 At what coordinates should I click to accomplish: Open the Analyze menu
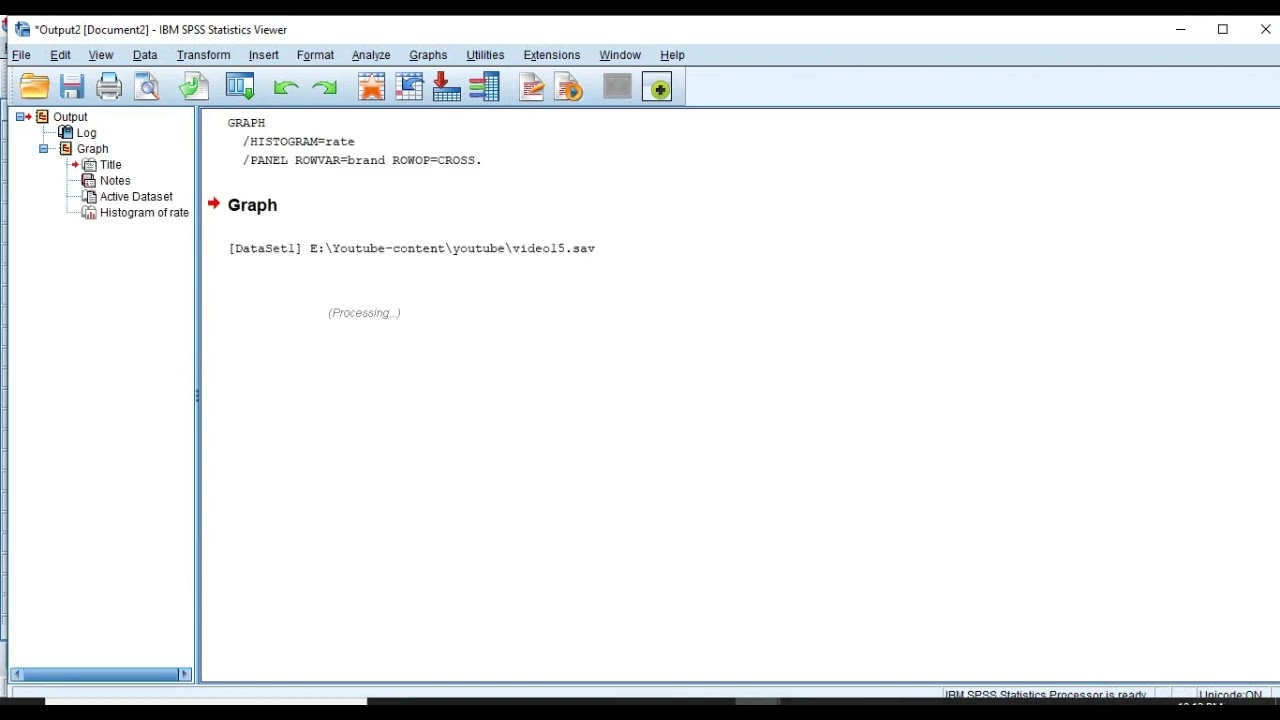[371, 55]
